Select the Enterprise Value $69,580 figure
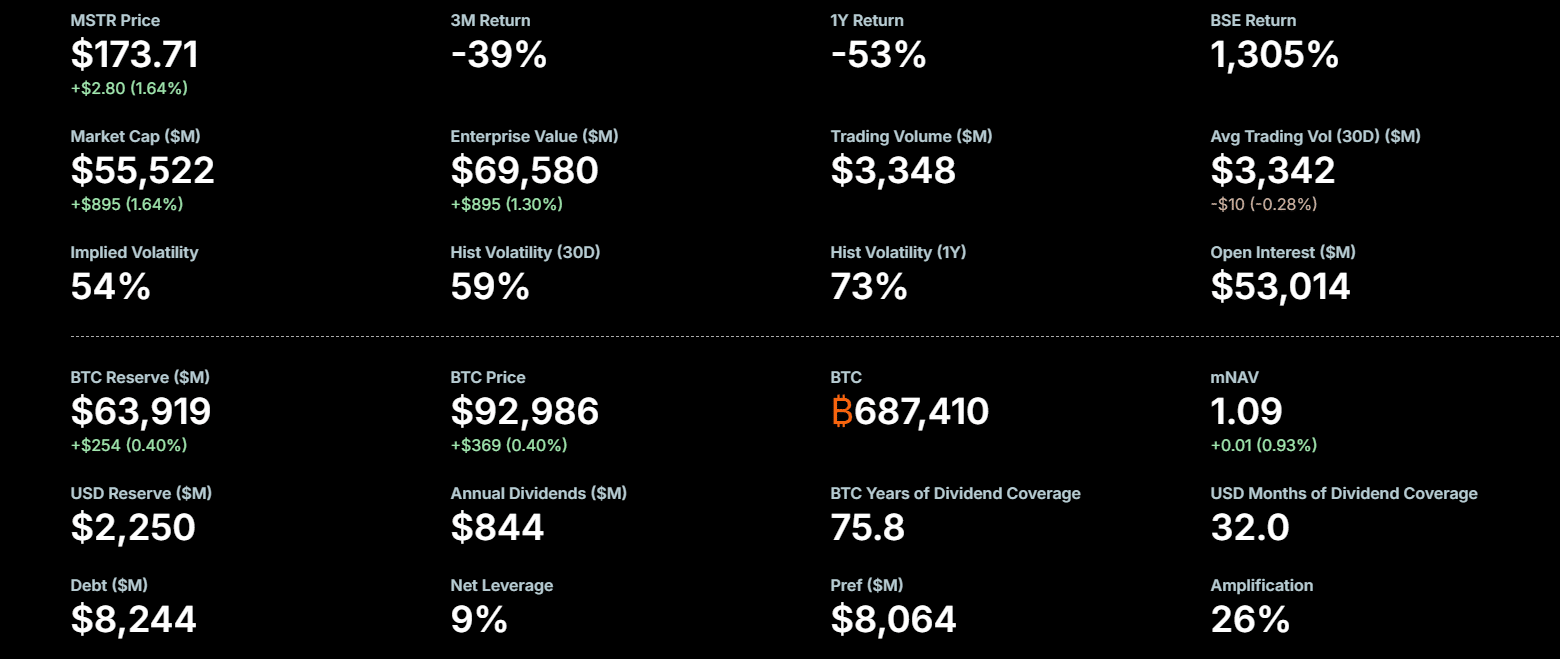The height and width of the screenshot is (659, 1560). pos(524,171)
